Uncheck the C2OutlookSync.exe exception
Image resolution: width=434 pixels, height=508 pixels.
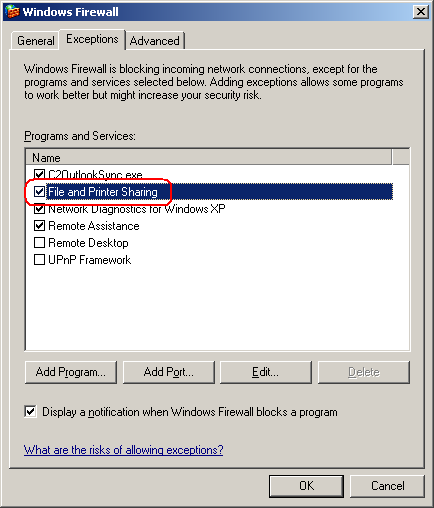click(39, 174)
